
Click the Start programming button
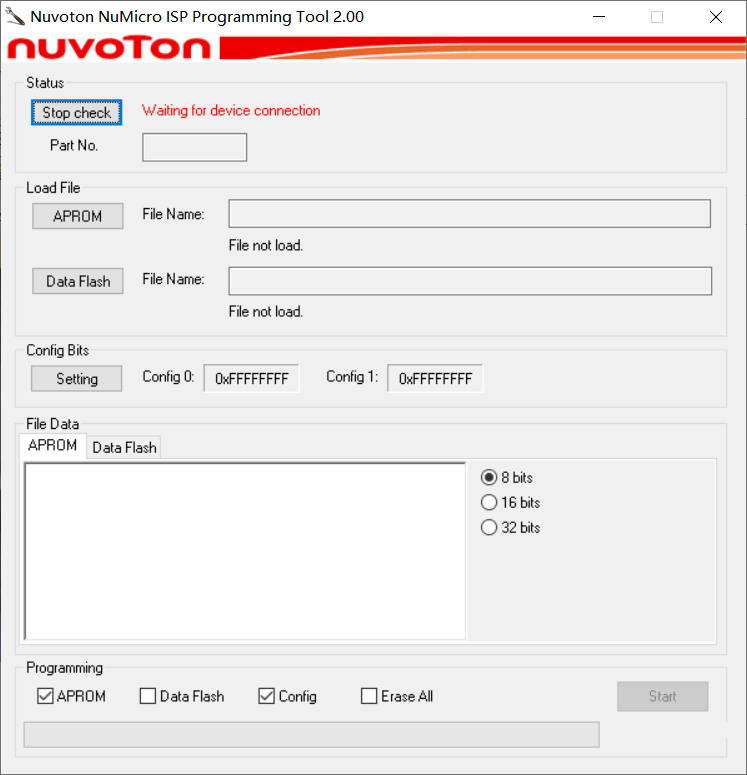[662, 696]
